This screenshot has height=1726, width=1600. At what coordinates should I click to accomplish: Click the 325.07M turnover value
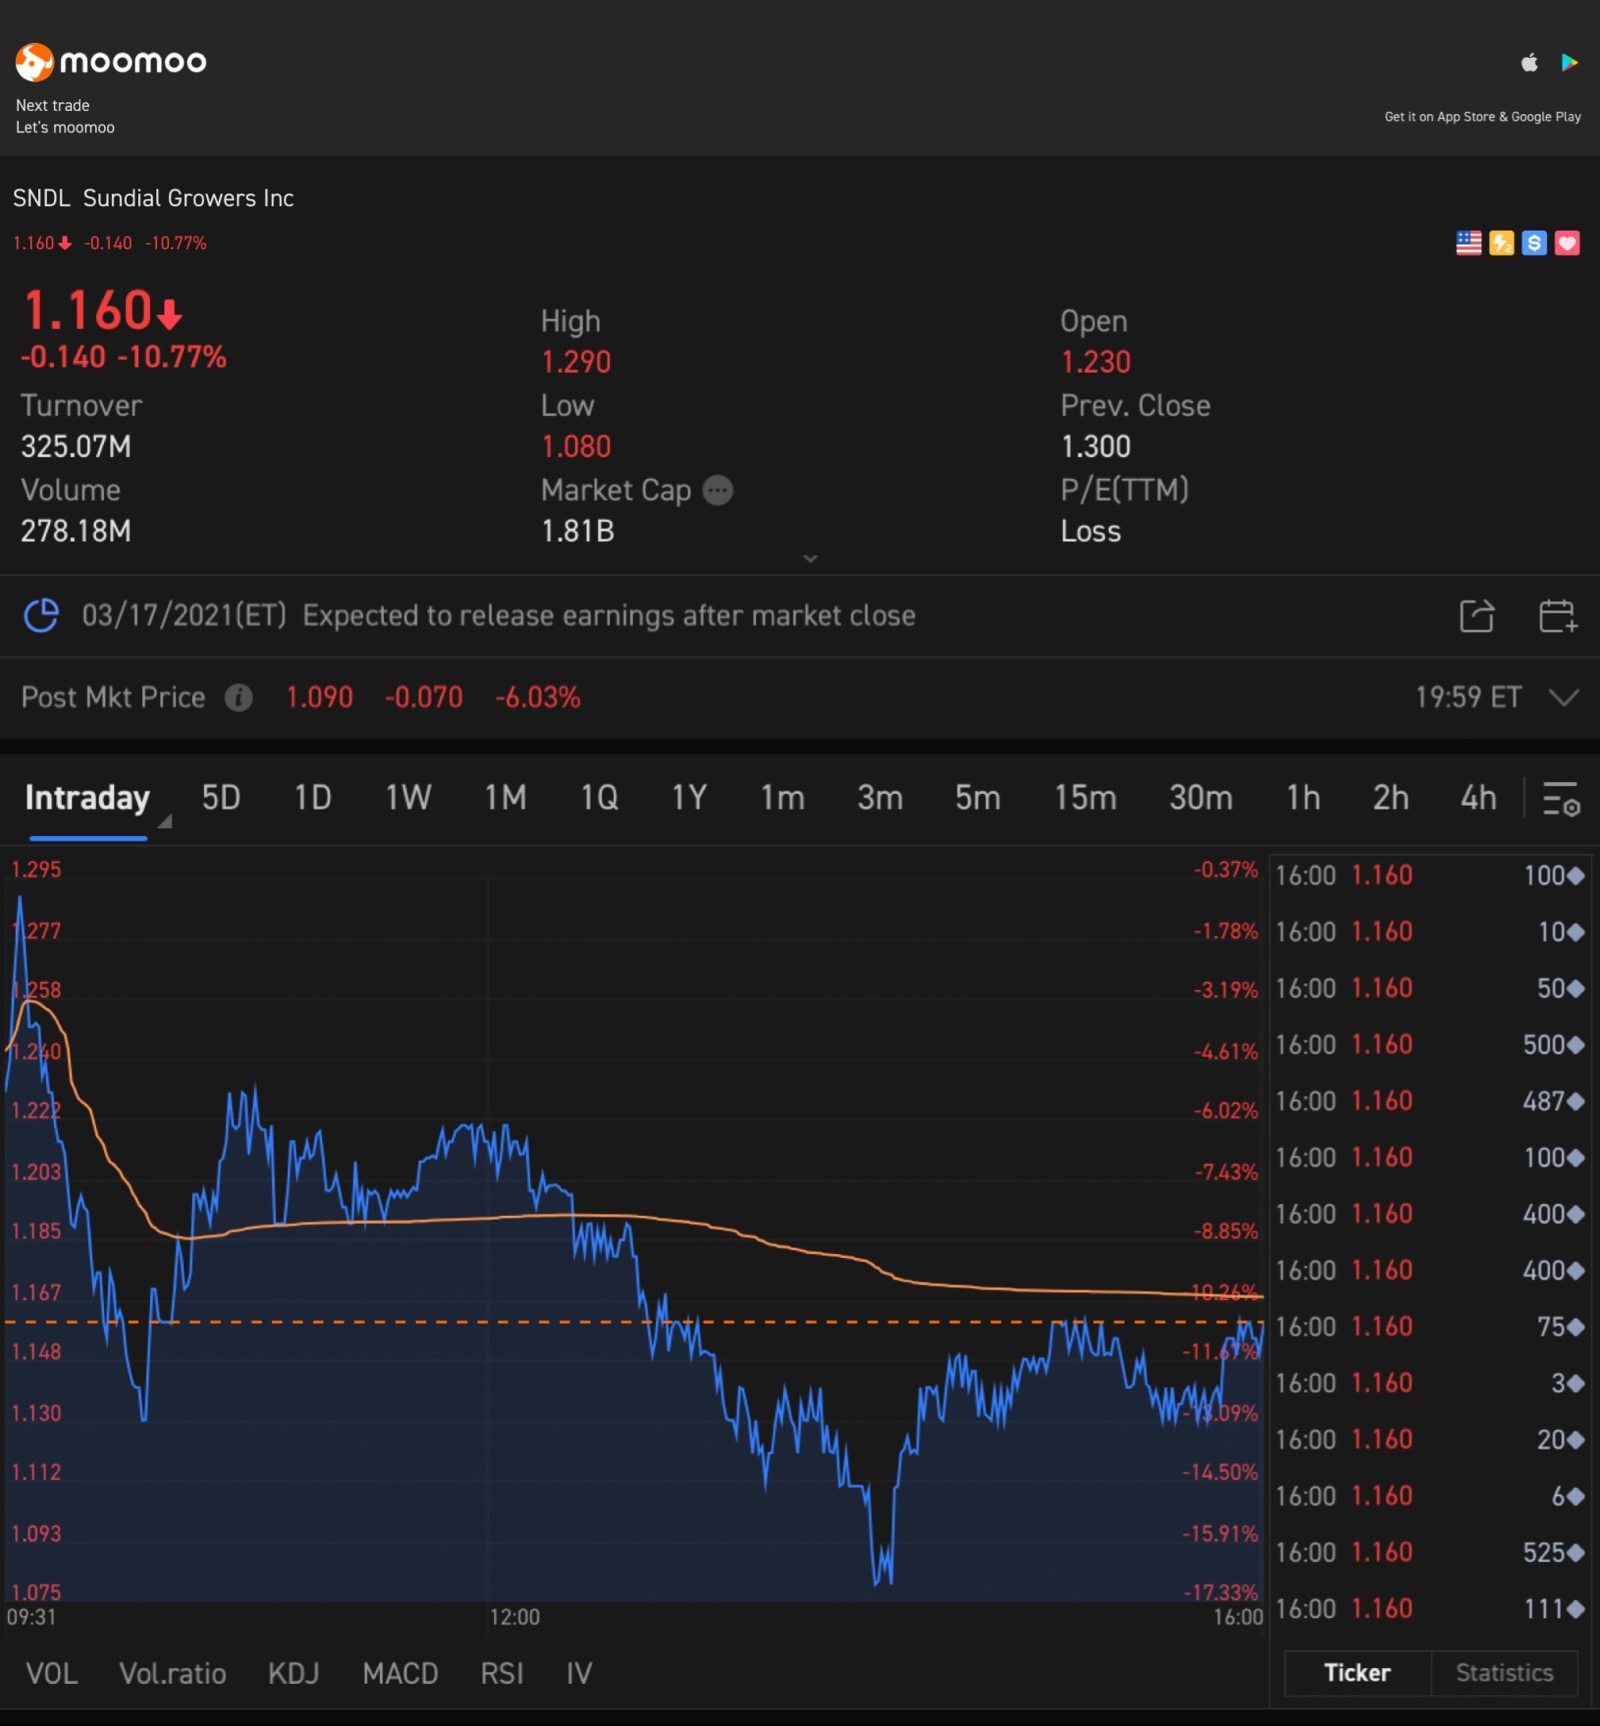[x=76, y=447]
